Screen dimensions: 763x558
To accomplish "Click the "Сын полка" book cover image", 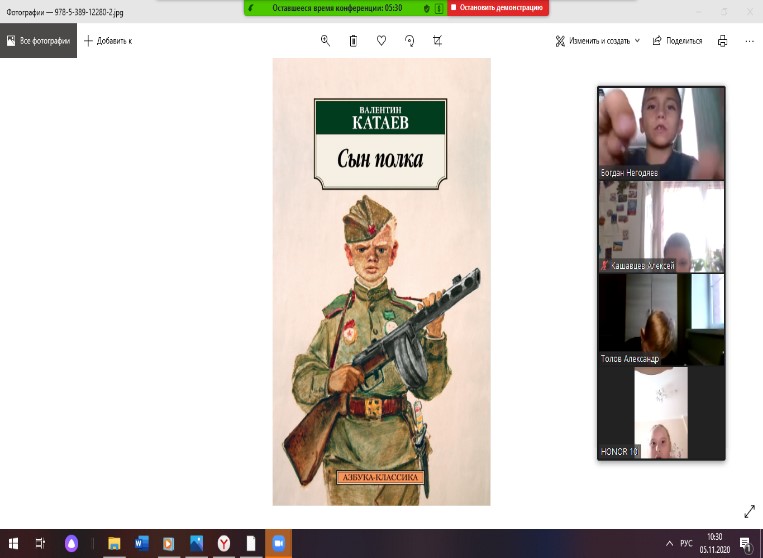I will [382, 282].
